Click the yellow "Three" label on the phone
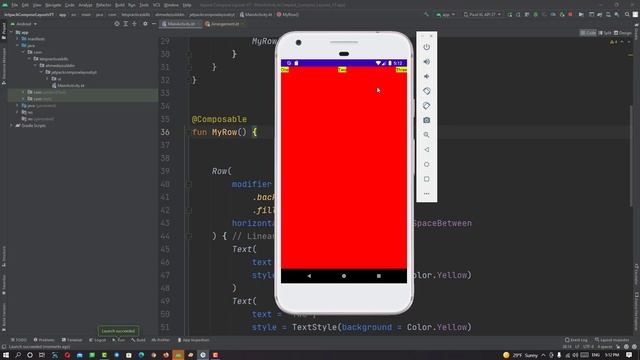The image size is (640, 360). point(401,70)
